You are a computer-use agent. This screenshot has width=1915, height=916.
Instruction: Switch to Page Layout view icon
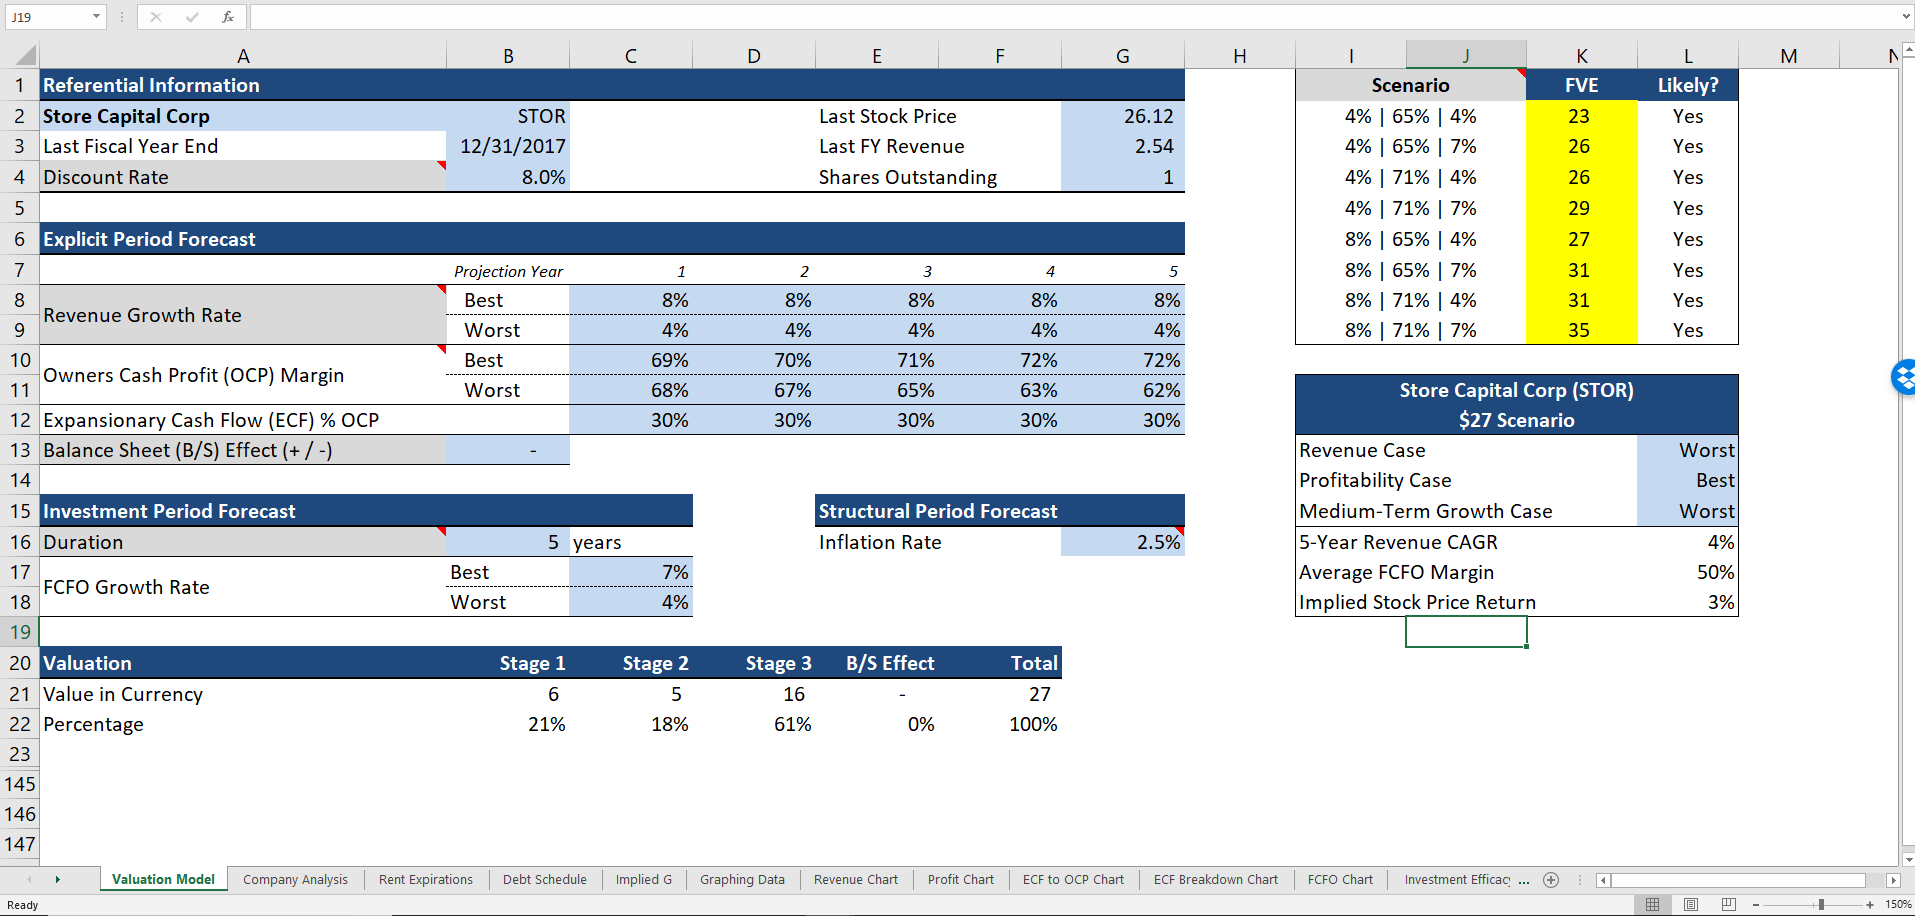pyautogui.click(x=1690, y=904)
